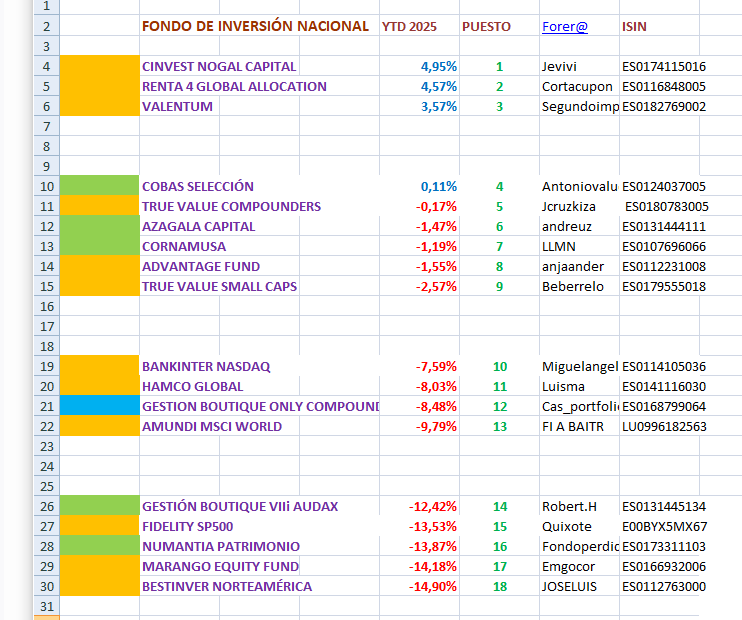Select row 10 via its row header
The width and height of the screenshot is (742, 620).
tap(46, 186)
